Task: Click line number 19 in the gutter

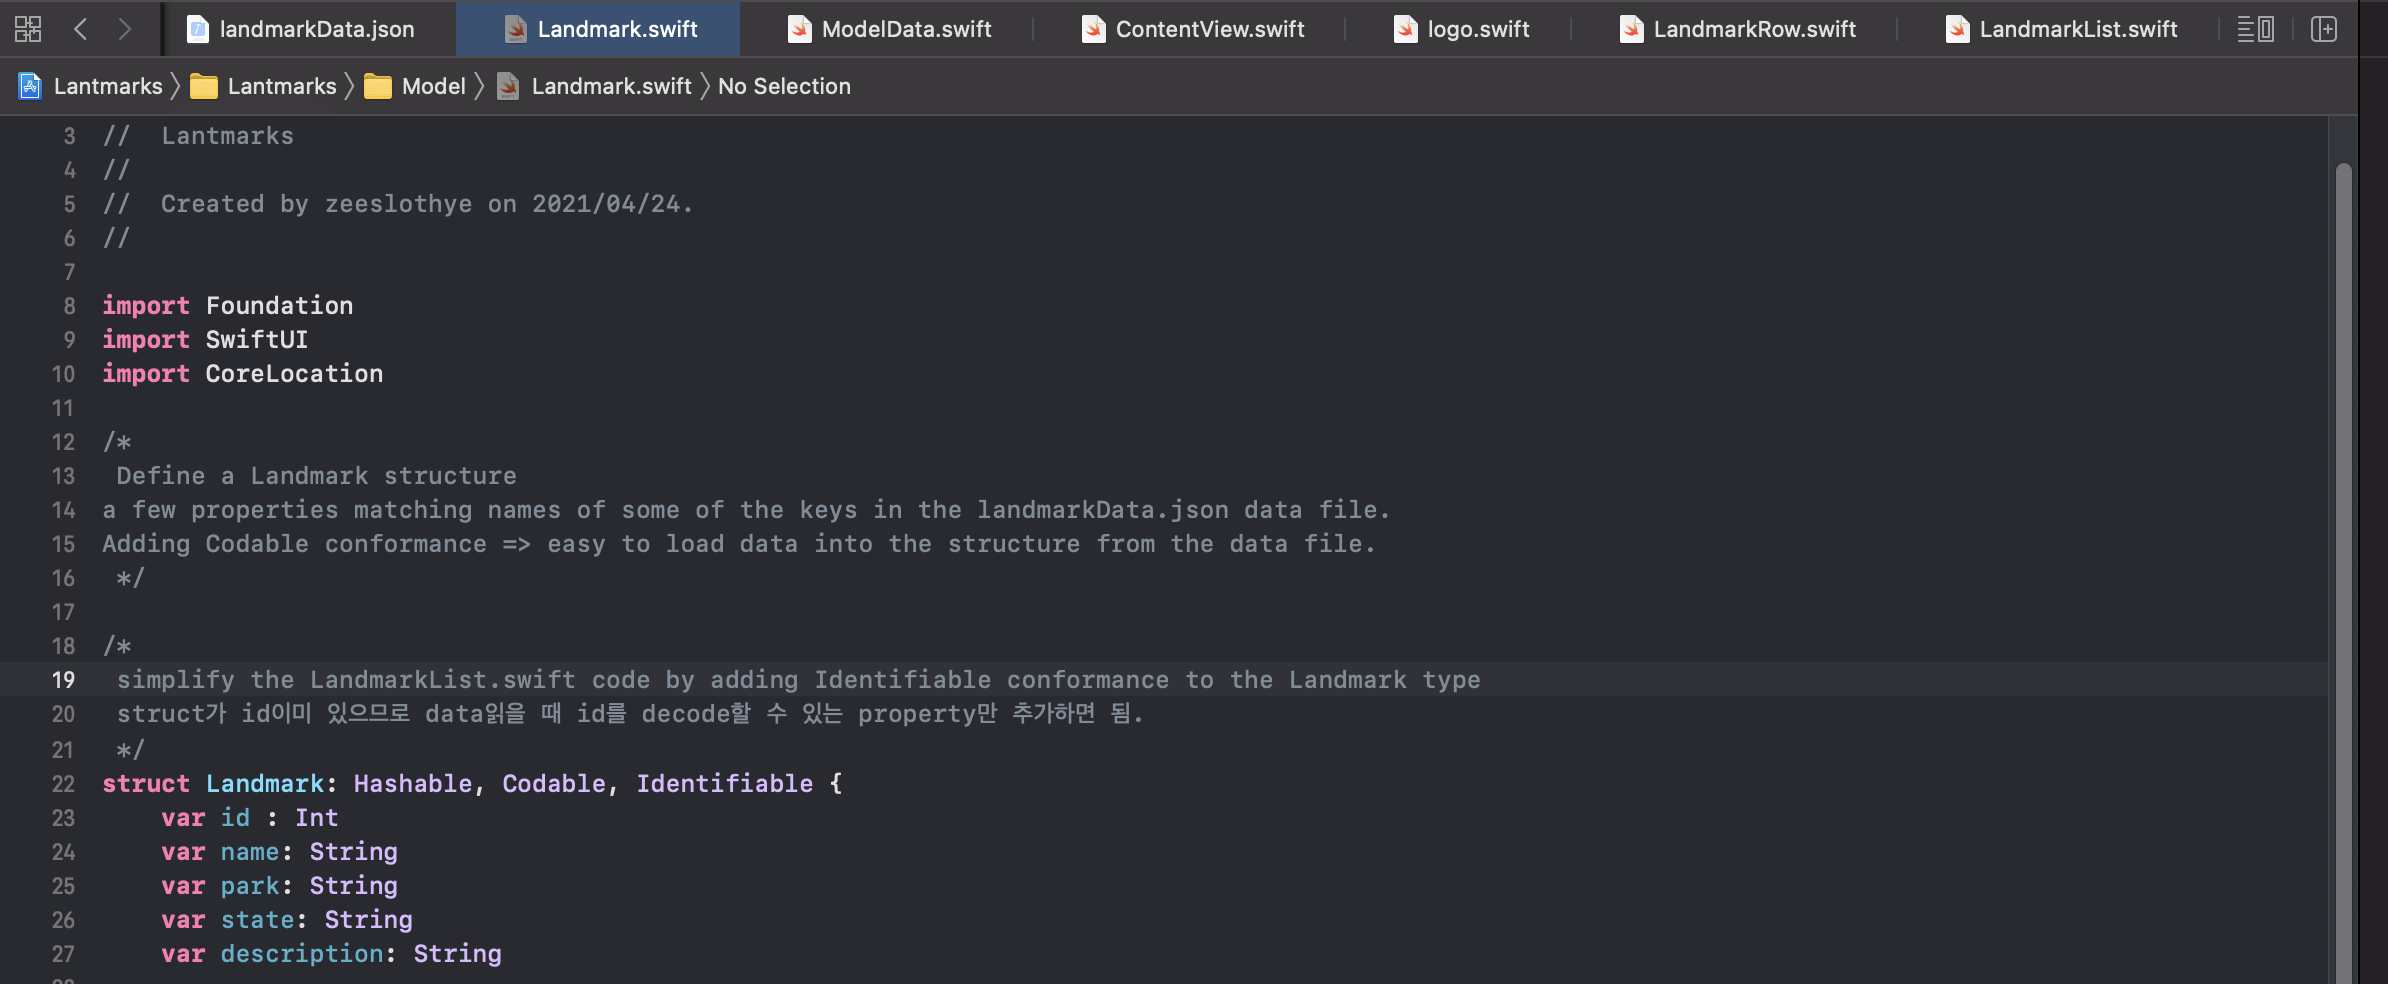Action: coord(63,680)
